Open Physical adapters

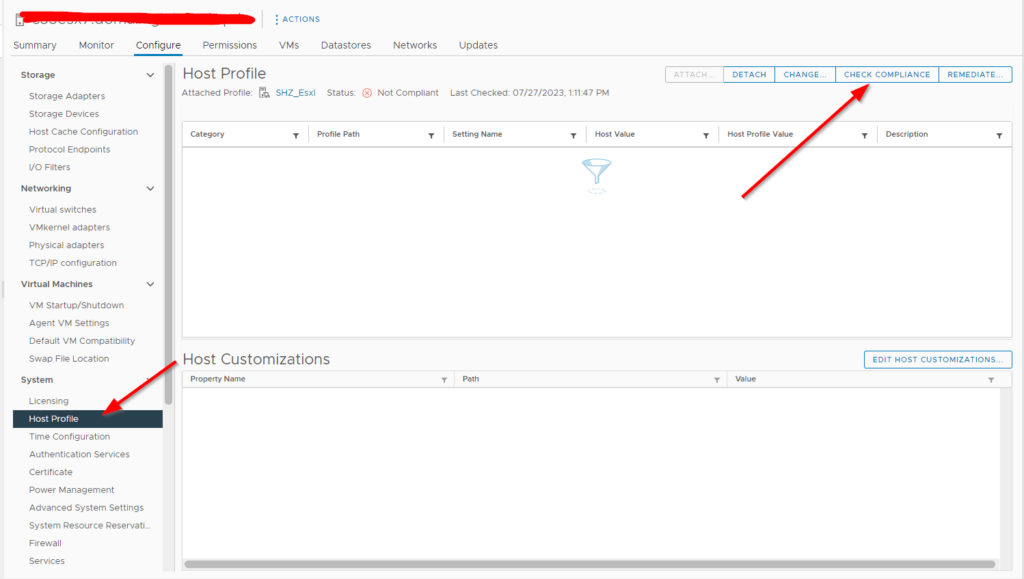66,245
